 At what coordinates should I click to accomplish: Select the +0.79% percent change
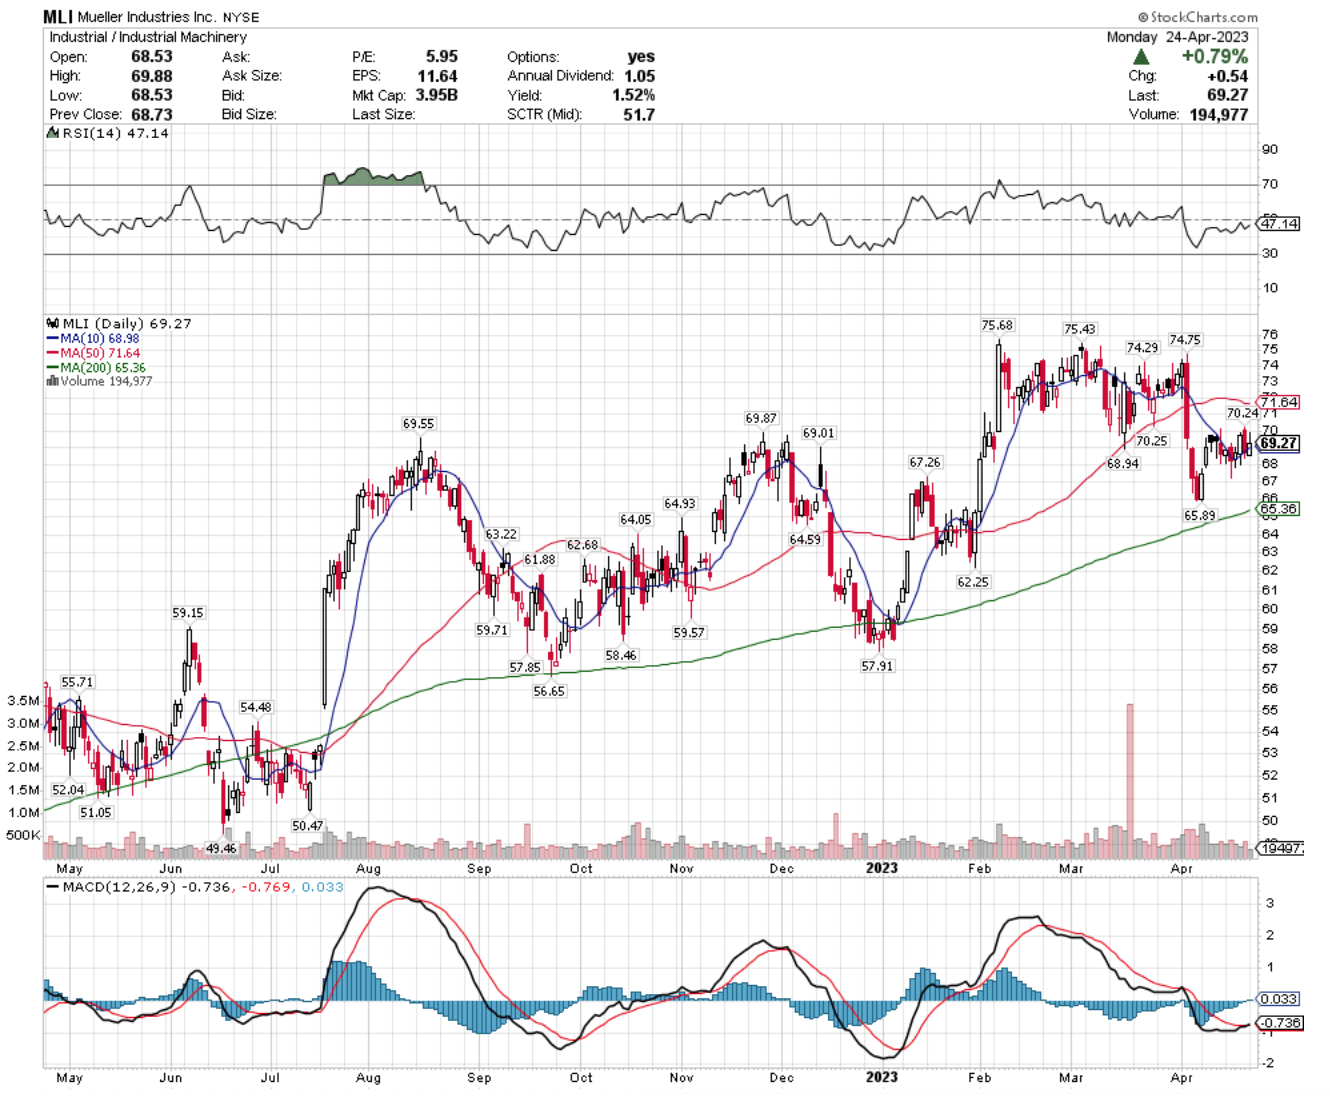tap(1214, 57)
